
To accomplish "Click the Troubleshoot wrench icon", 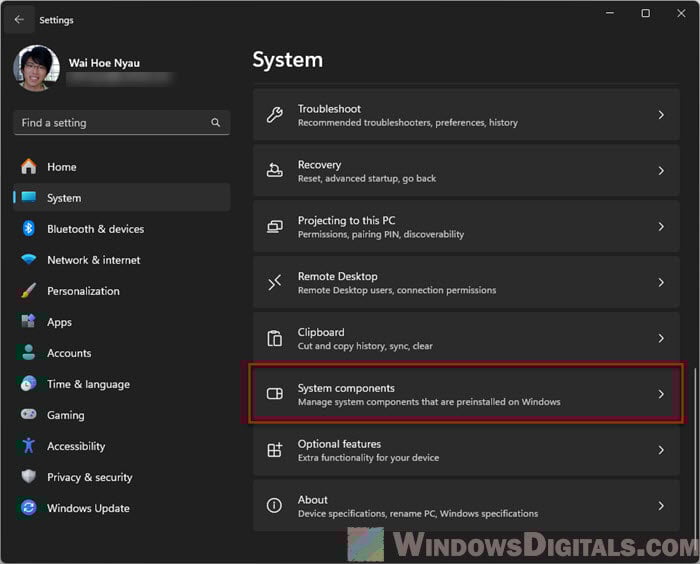I will click(275, 115).
